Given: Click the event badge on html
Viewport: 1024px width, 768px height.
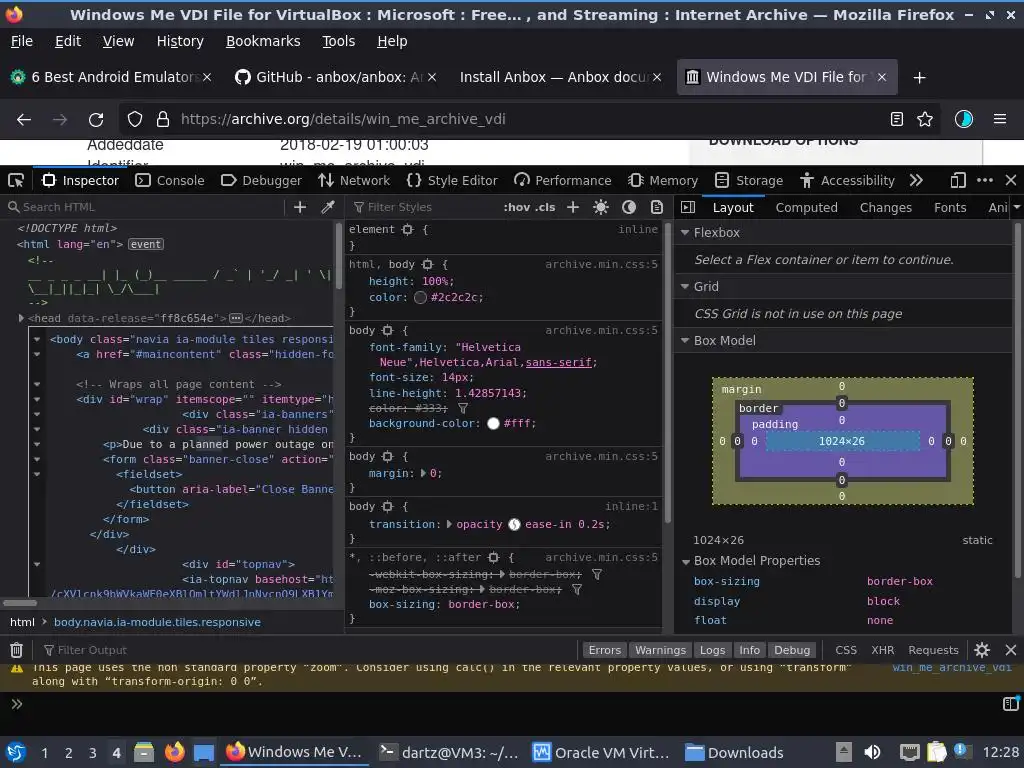Looking at the screenshot, I should pos(145,244).
